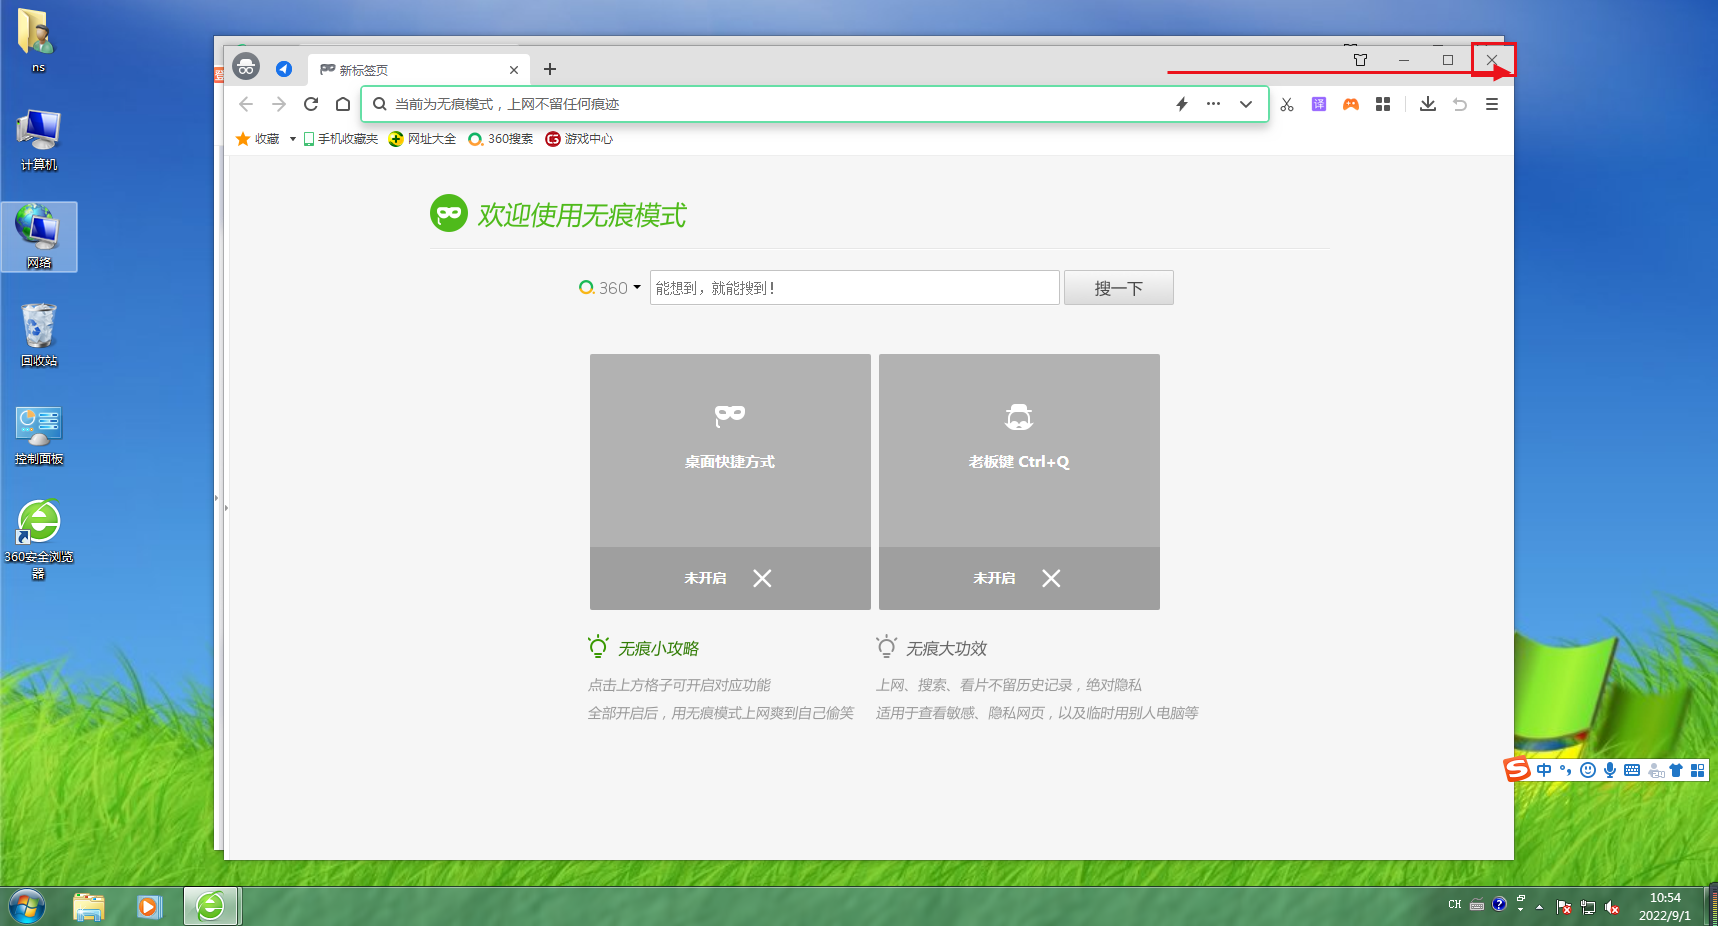The height and width of the screenshot is (926, 1718).
Task: Select the 控制面板 desktop icon
Action: pyautogui.click(x=39, y=434)
